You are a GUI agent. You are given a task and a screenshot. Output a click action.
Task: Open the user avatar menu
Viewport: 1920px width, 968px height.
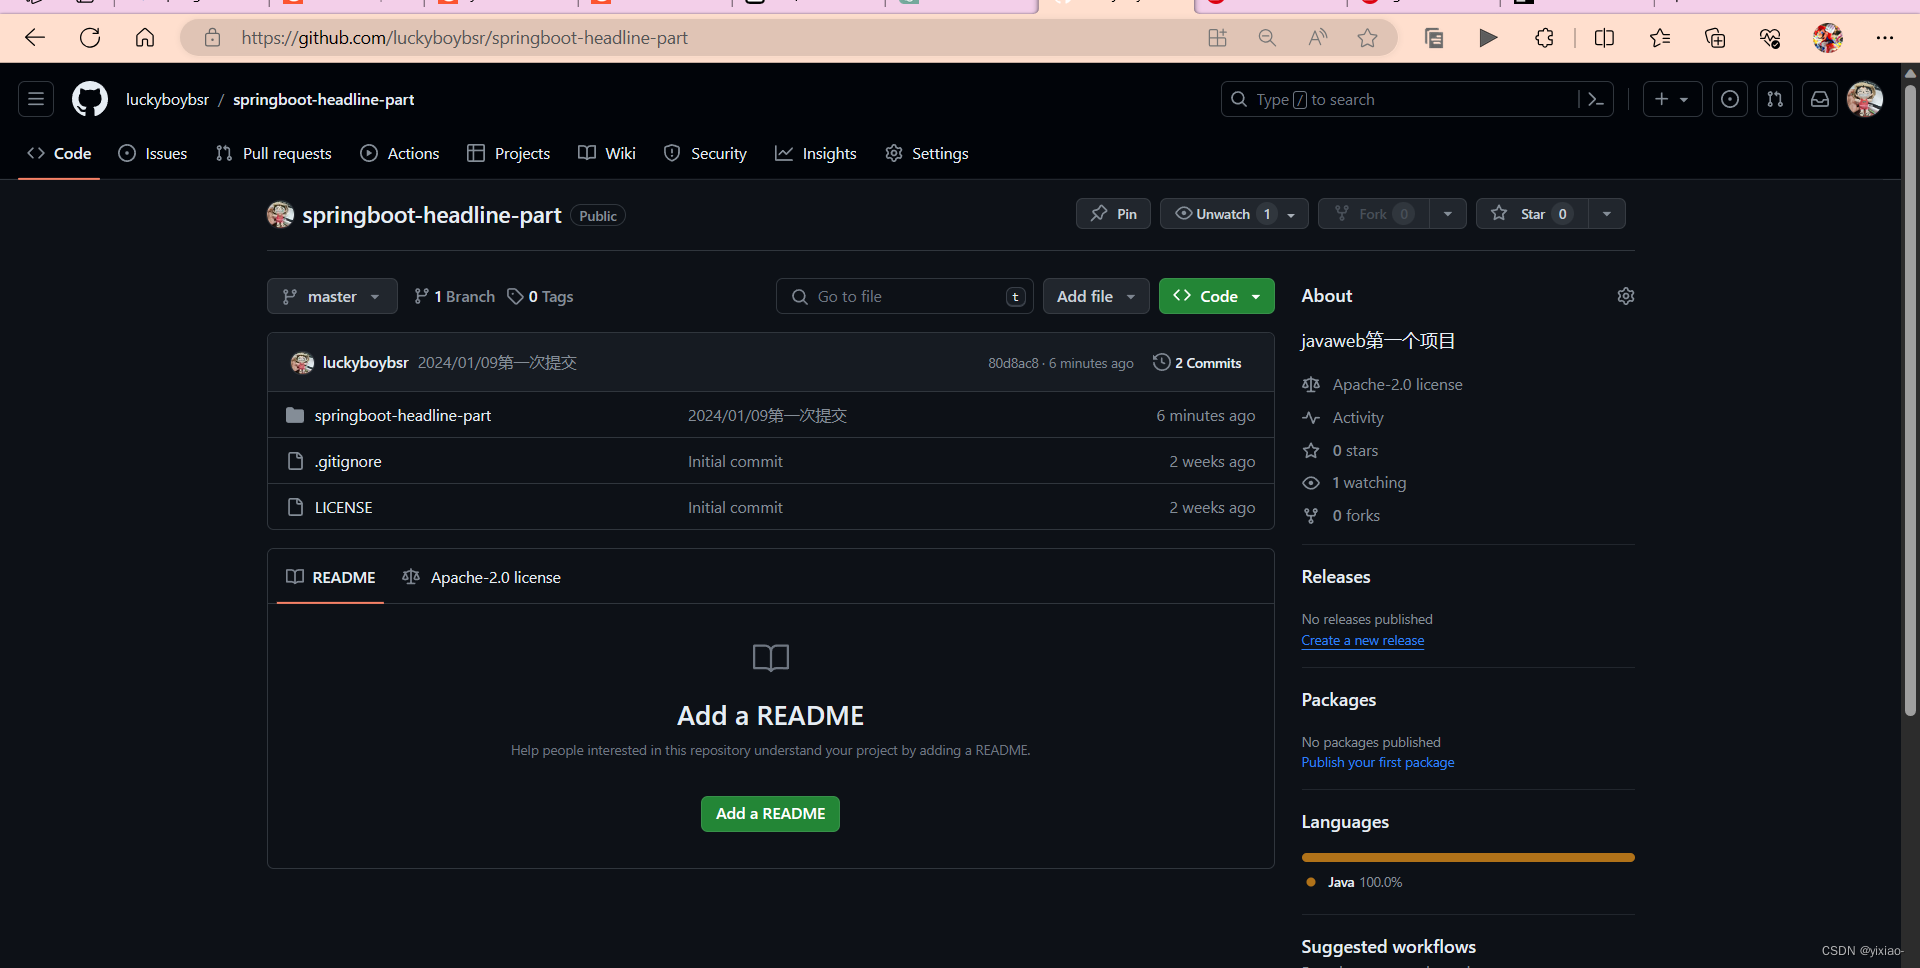coord(1865,99)
